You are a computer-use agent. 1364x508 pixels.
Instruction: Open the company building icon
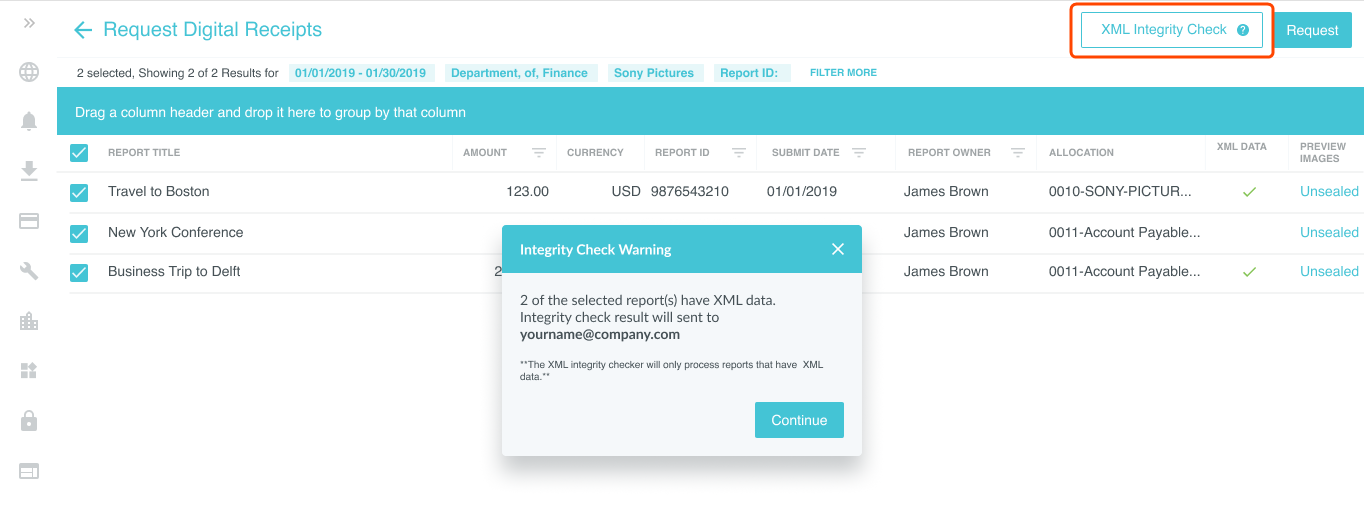29,321
